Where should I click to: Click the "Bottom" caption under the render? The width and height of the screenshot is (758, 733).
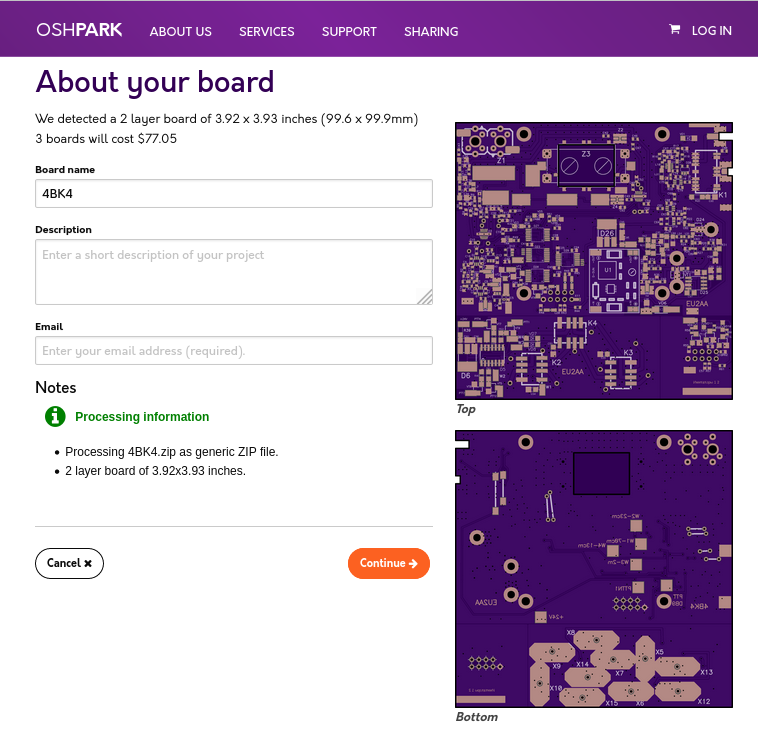point(476,717)
